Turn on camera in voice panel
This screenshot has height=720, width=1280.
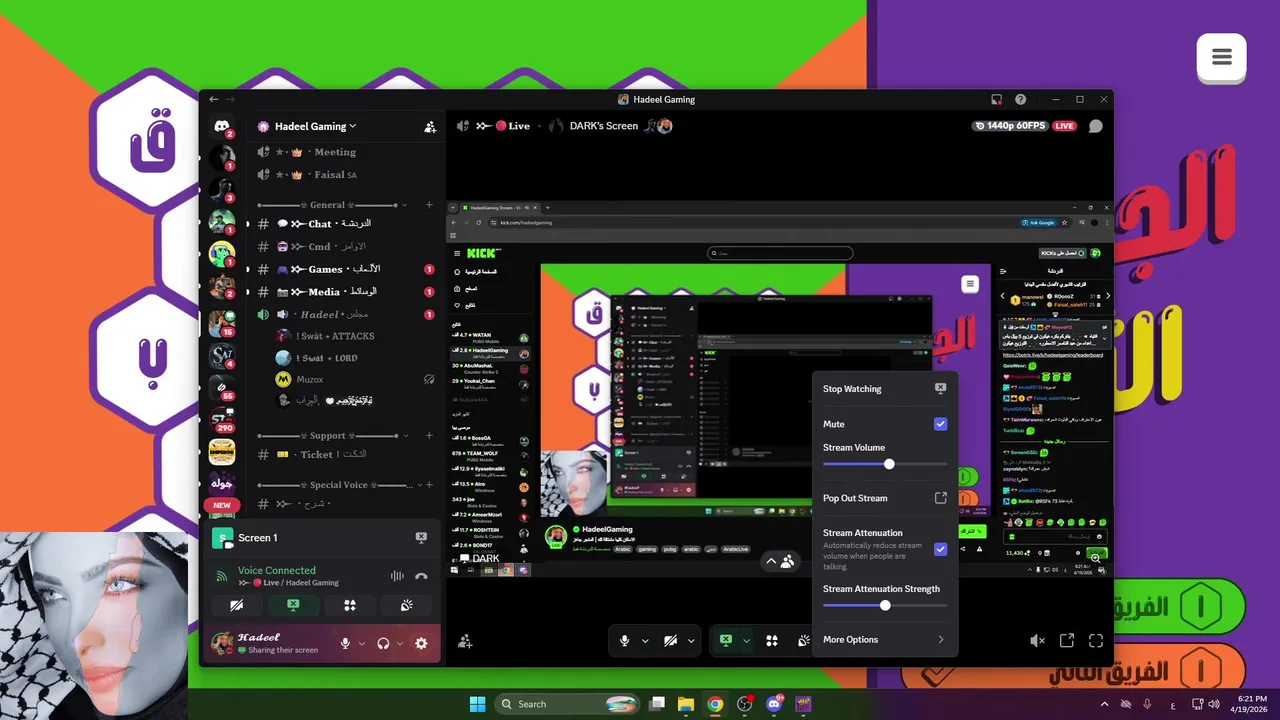(236, 605)
